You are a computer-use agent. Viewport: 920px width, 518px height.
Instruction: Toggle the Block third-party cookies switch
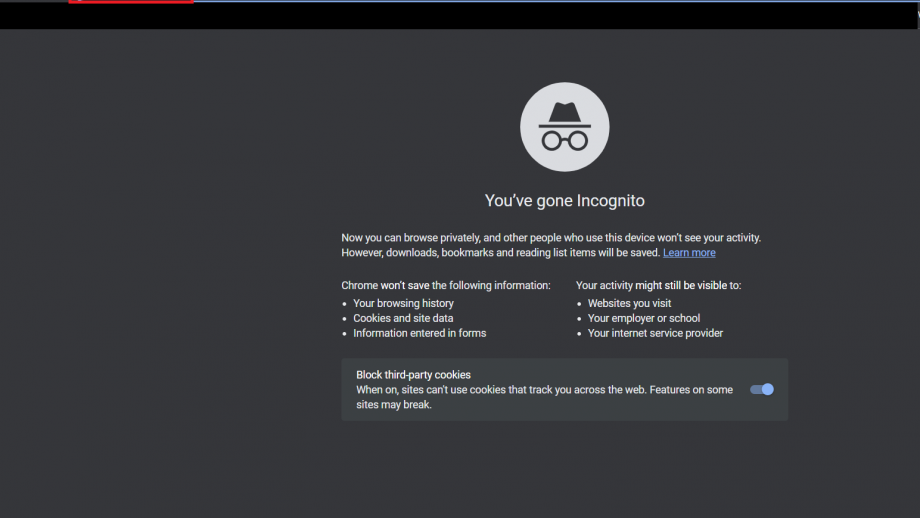(x=762, y=390)
